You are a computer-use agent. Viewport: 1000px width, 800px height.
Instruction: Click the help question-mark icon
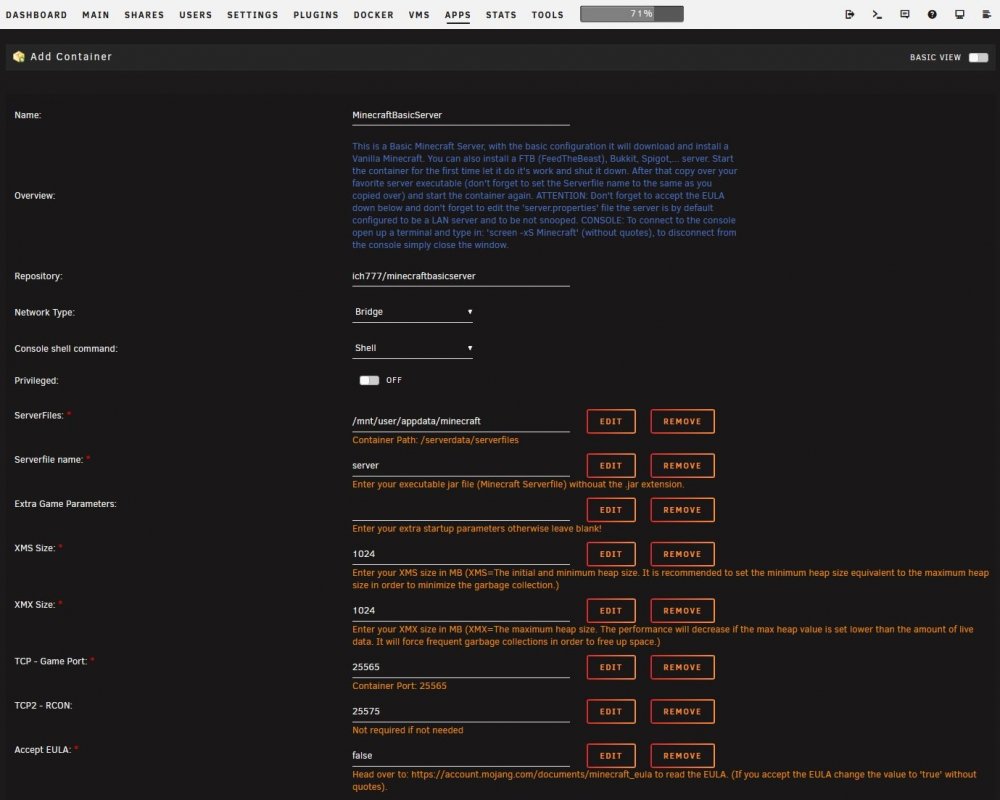point(932,14)
